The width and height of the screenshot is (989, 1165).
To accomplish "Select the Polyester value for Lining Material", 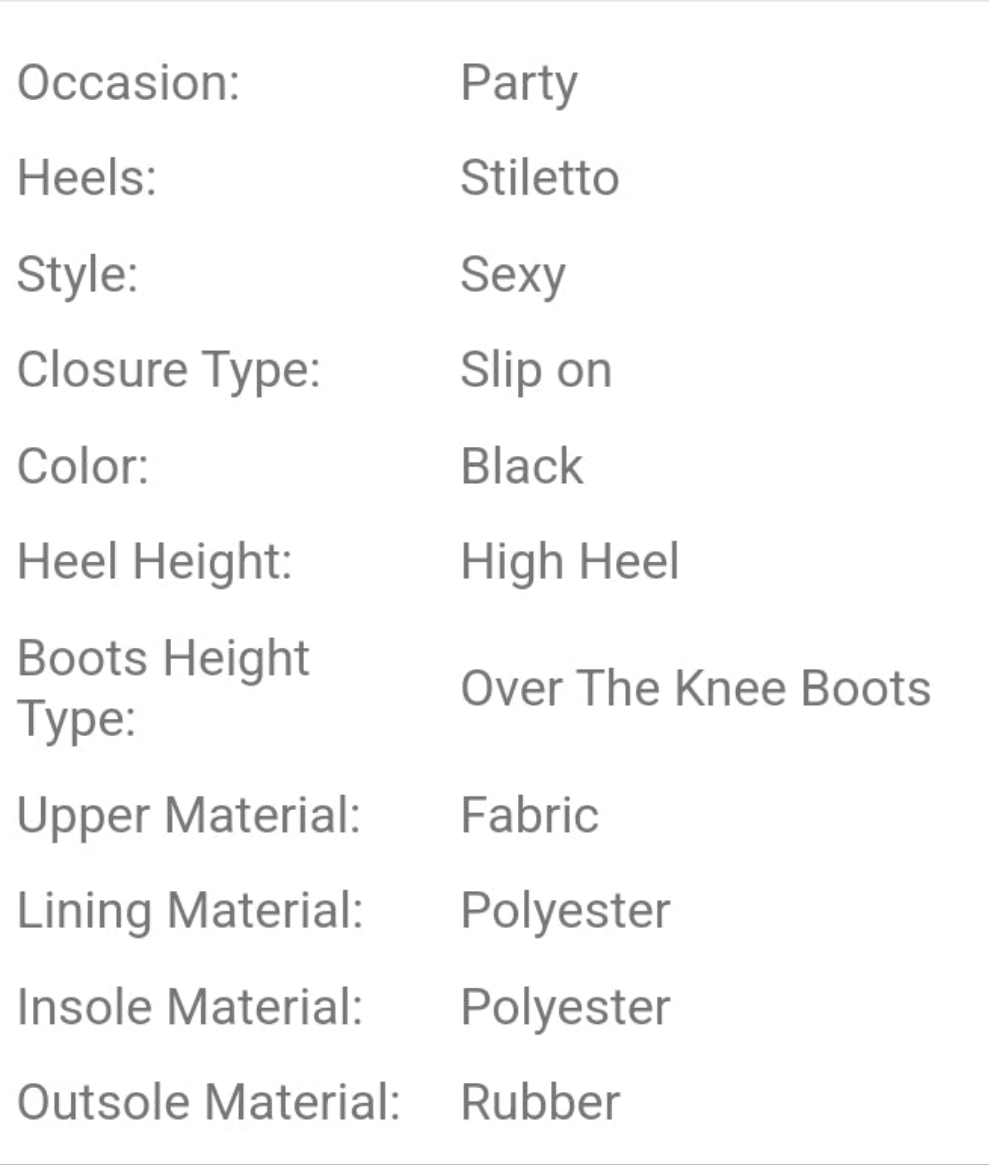I will click(x=565, y=912).
